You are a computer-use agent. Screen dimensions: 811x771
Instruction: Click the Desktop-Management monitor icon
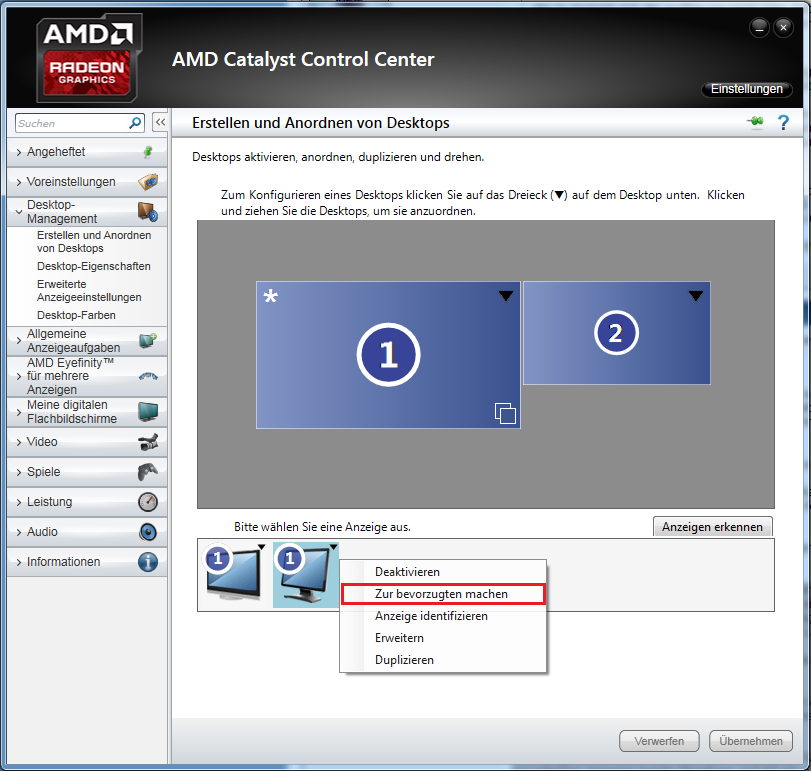[x=148, y=212]
